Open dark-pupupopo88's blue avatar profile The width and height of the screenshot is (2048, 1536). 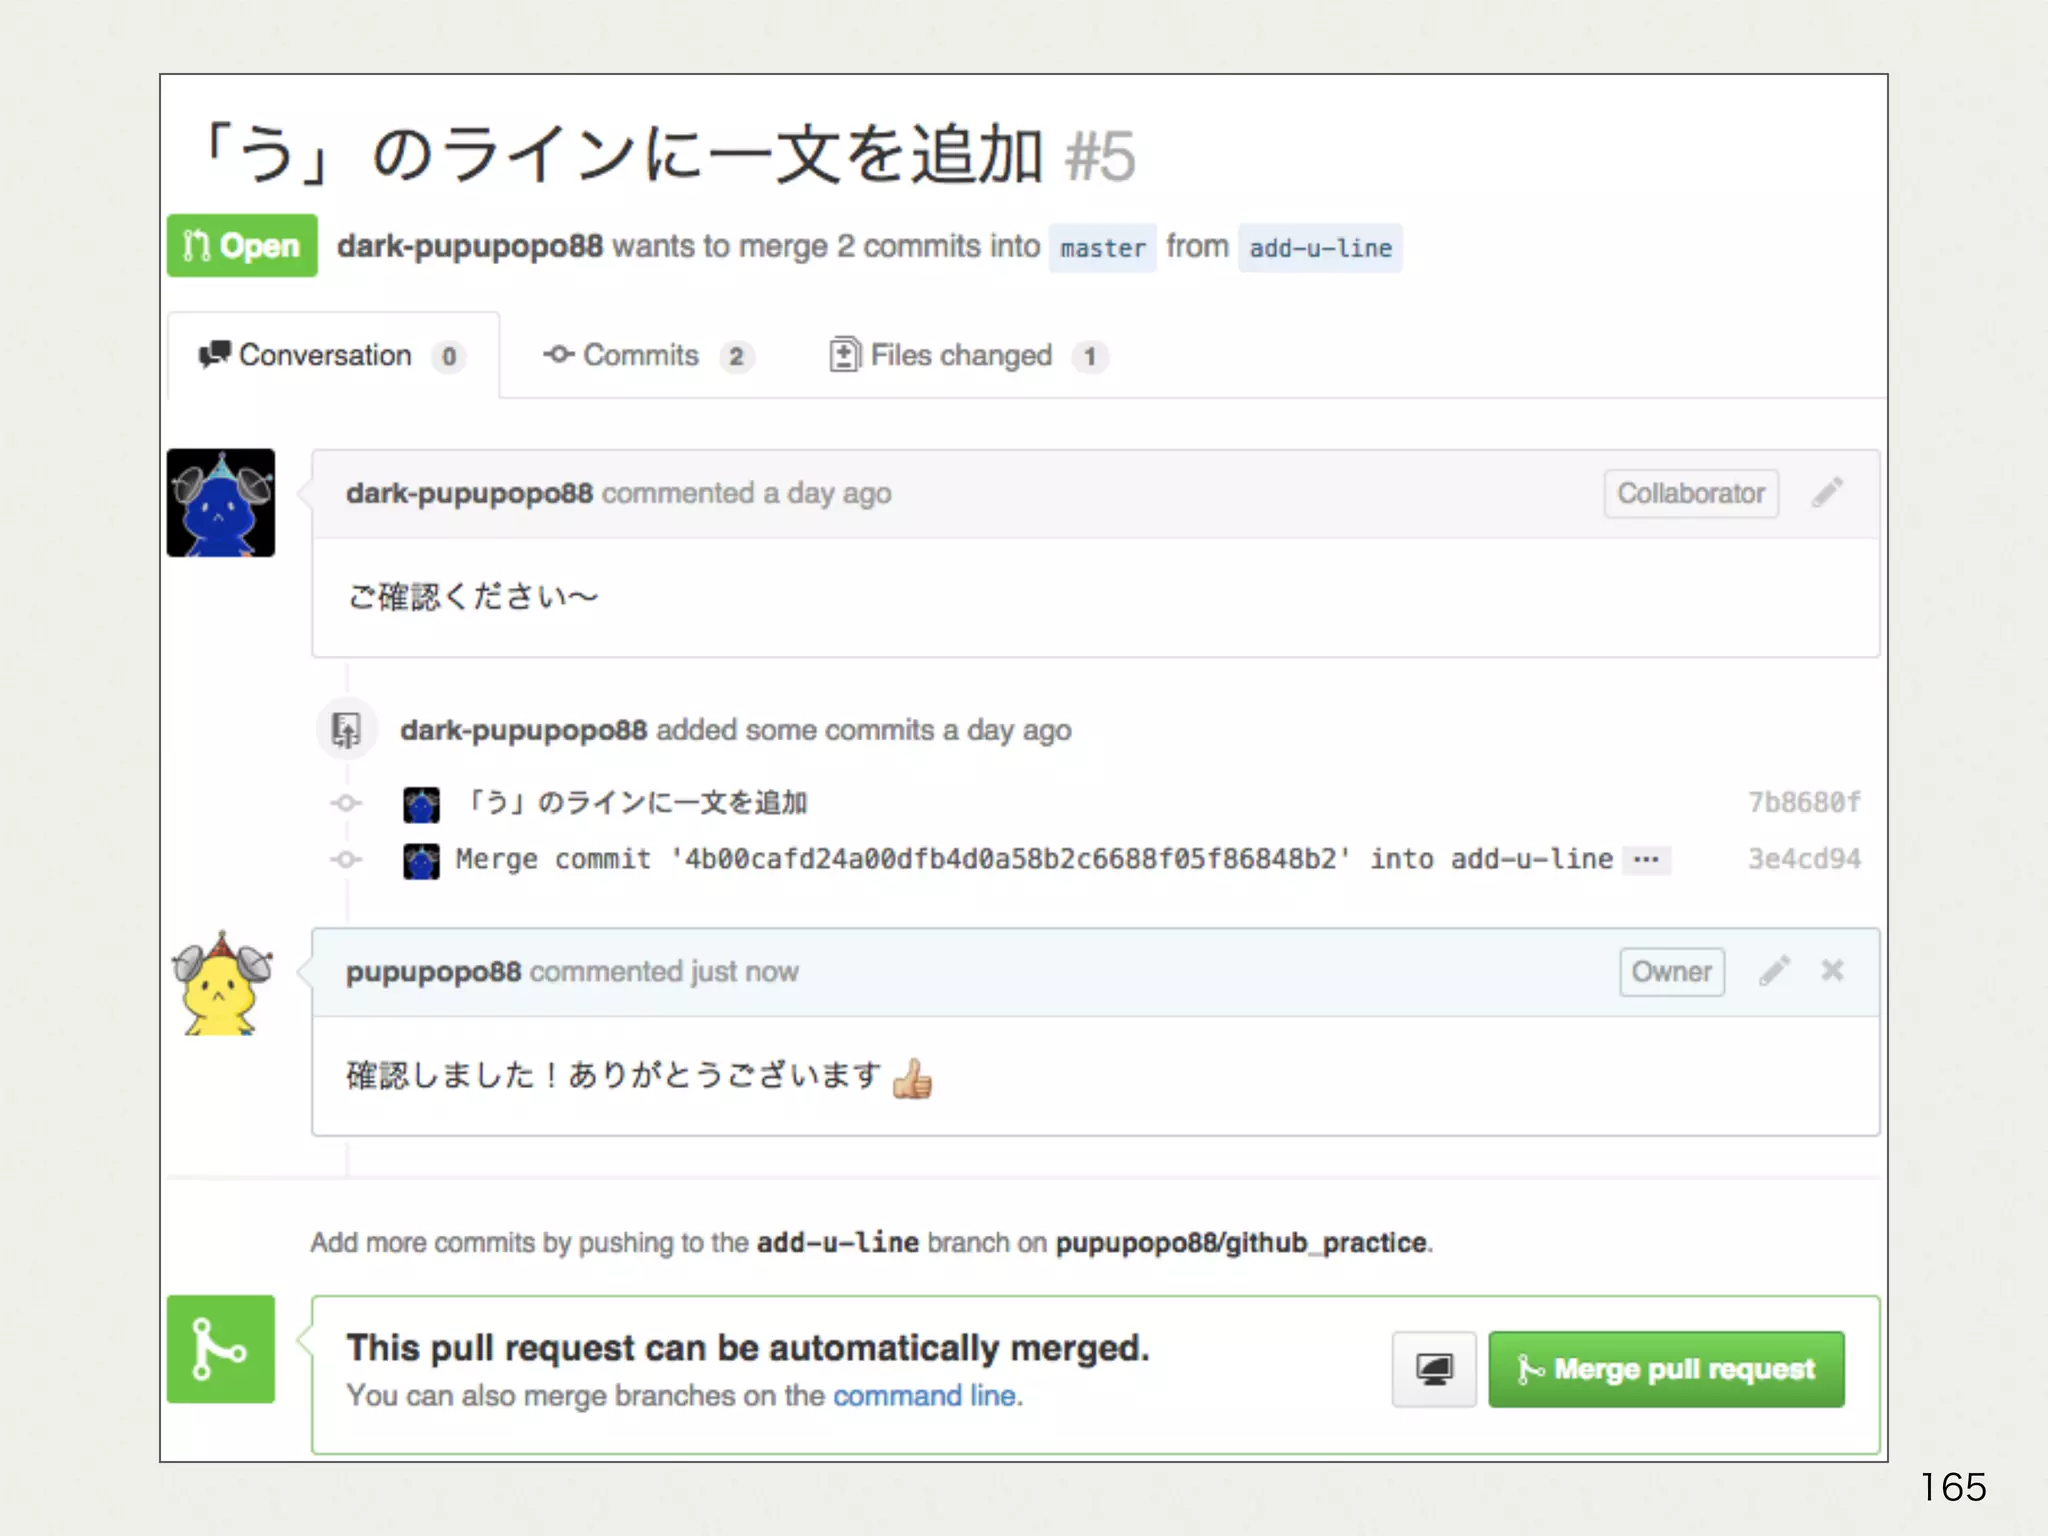221,503
